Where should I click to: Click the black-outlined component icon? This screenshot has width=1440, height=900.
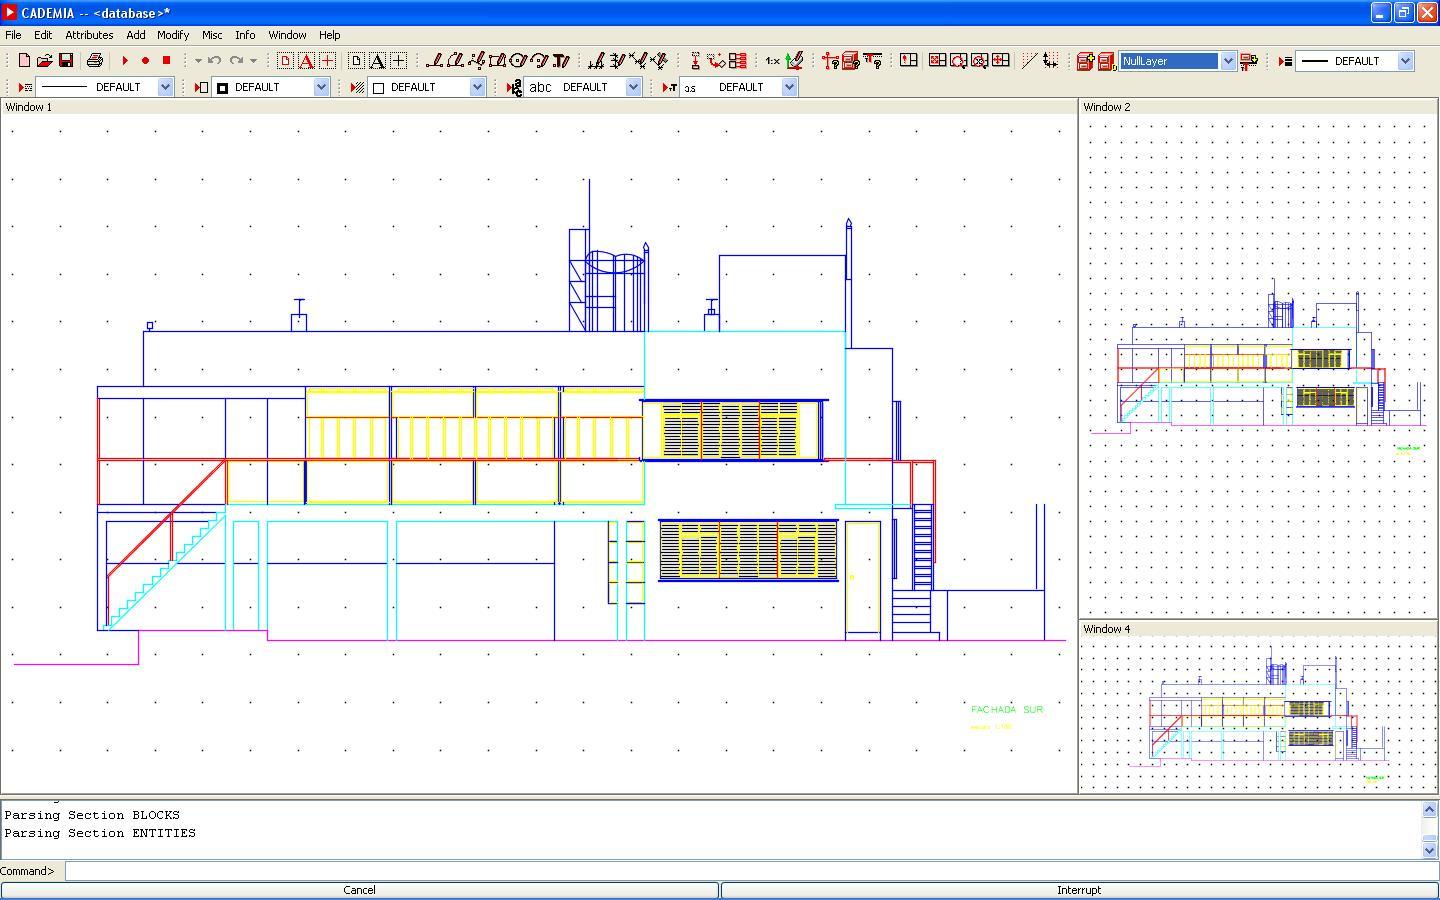pyautogui.click(x=356, y=61)
